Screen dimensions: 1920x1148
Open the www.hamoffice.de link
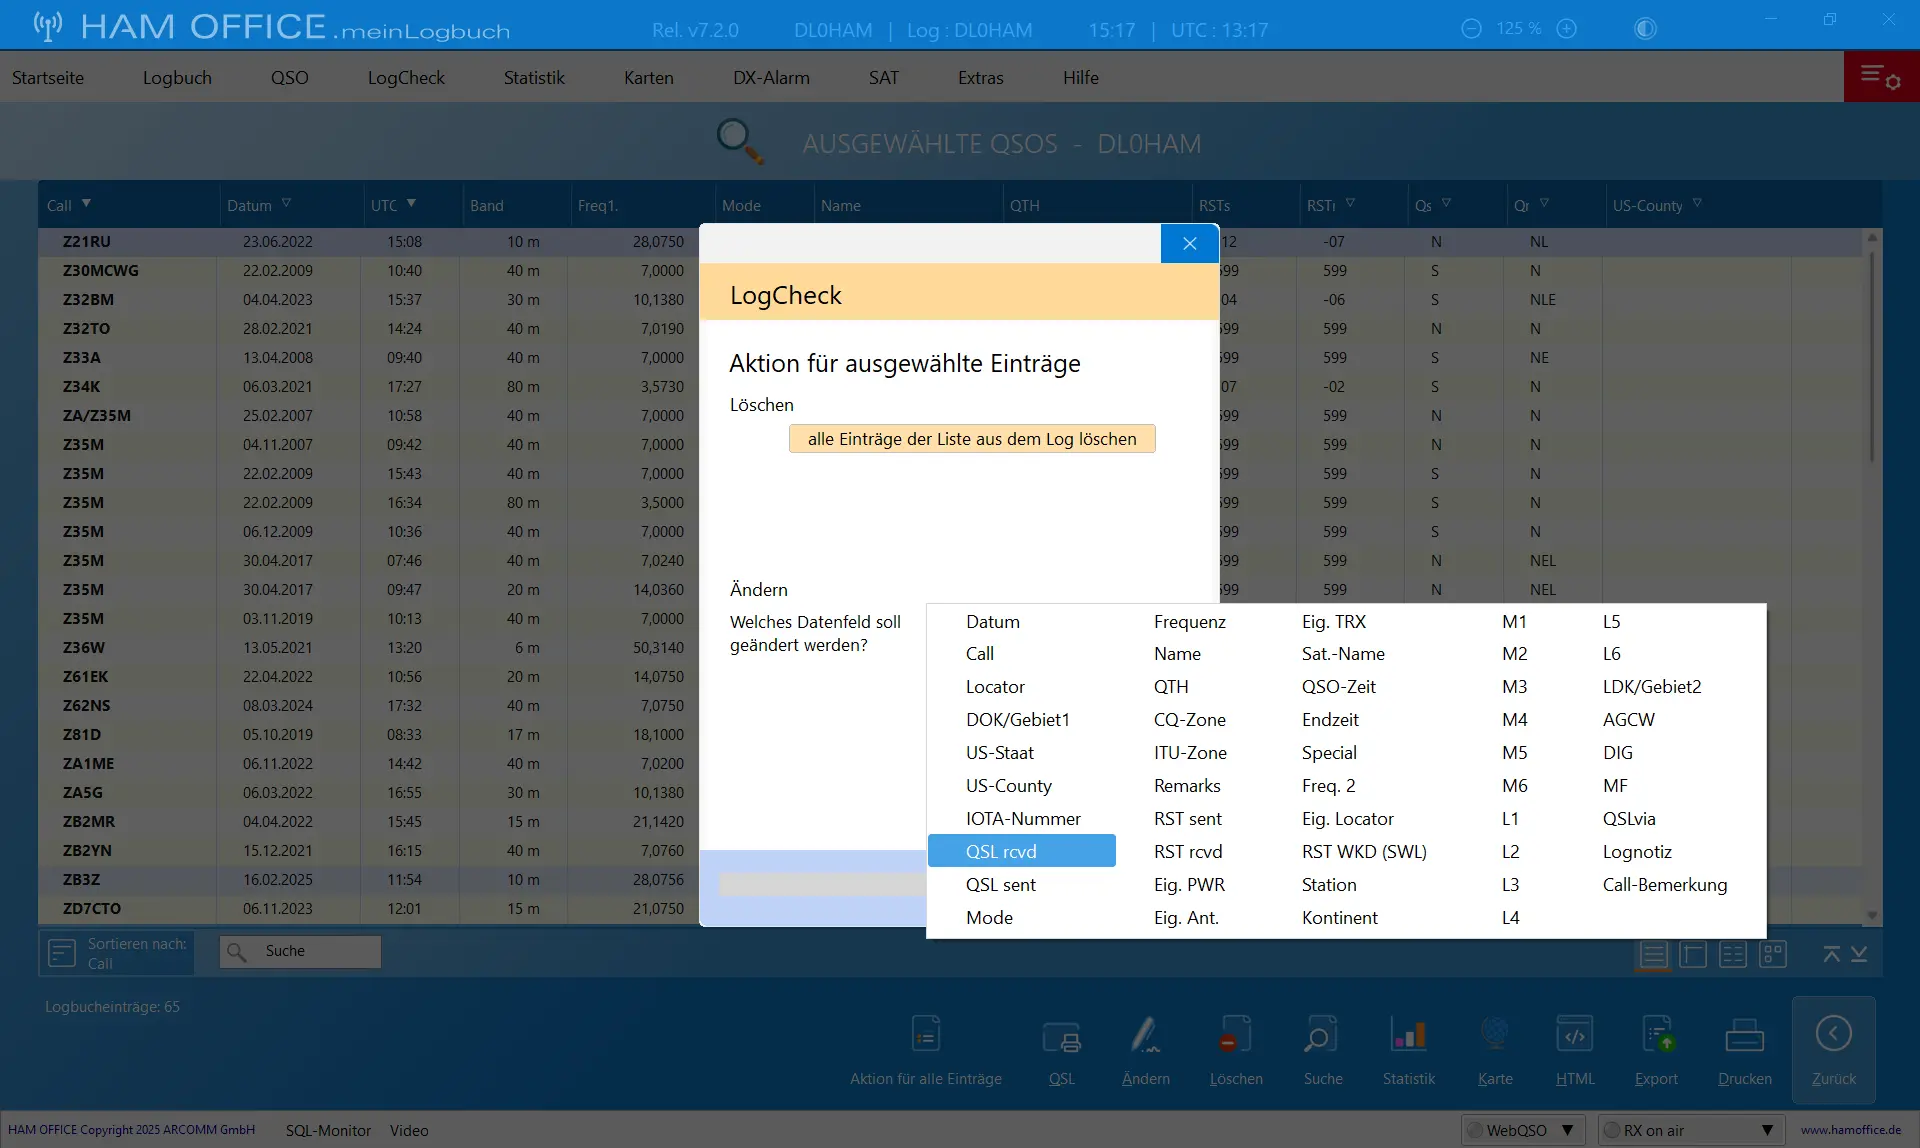[x=1850, y=1130]
